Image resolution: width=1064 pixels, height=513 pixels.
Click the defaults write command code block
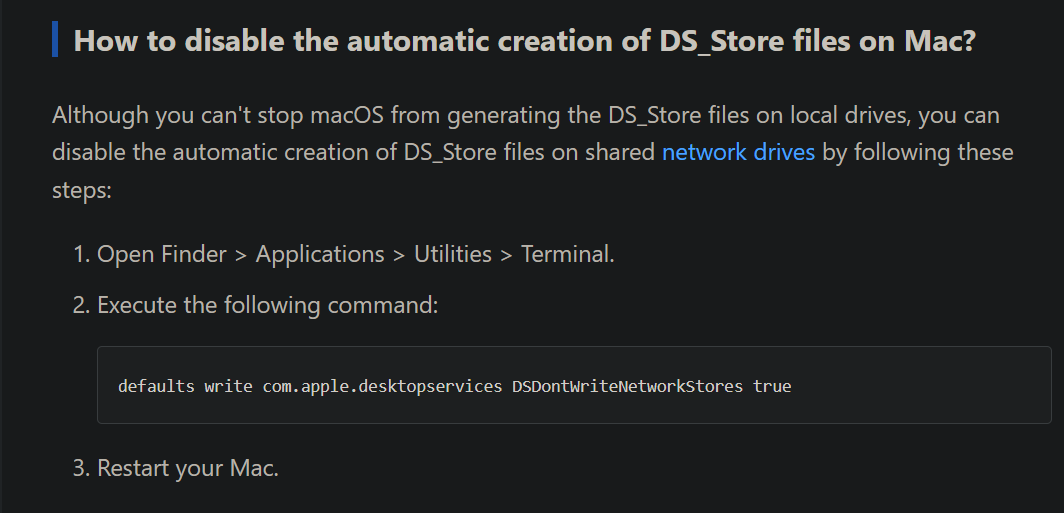tap(574, 385)
